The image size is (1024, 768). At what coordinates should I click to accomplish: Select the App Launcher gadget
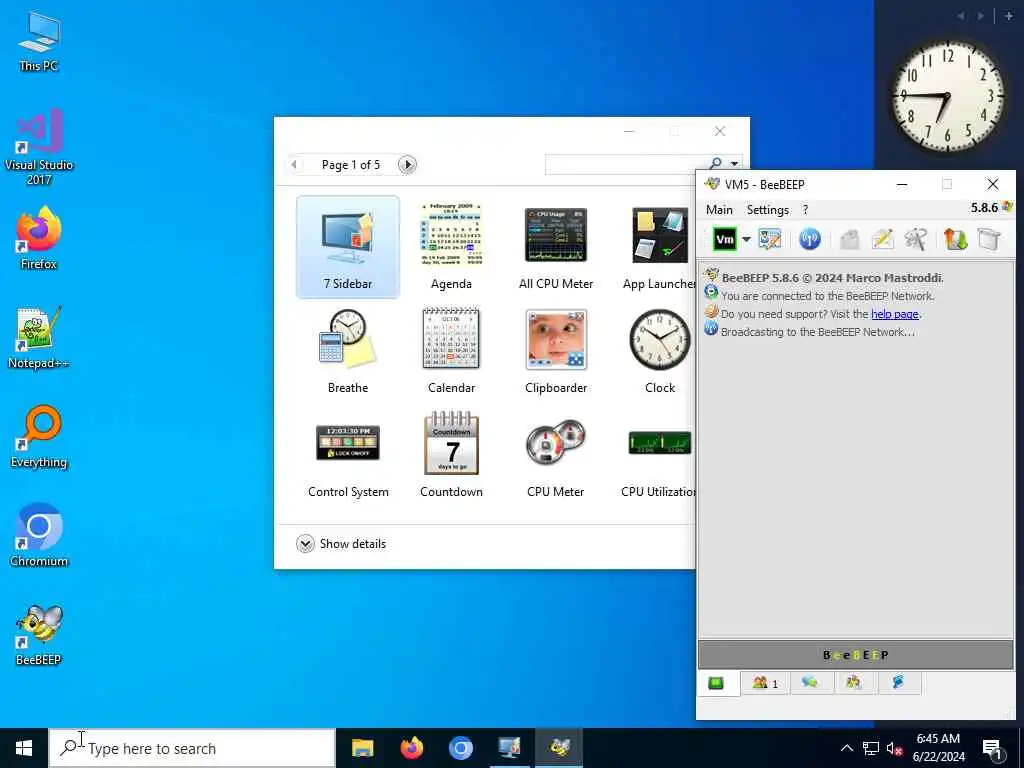tap(659, 247)
